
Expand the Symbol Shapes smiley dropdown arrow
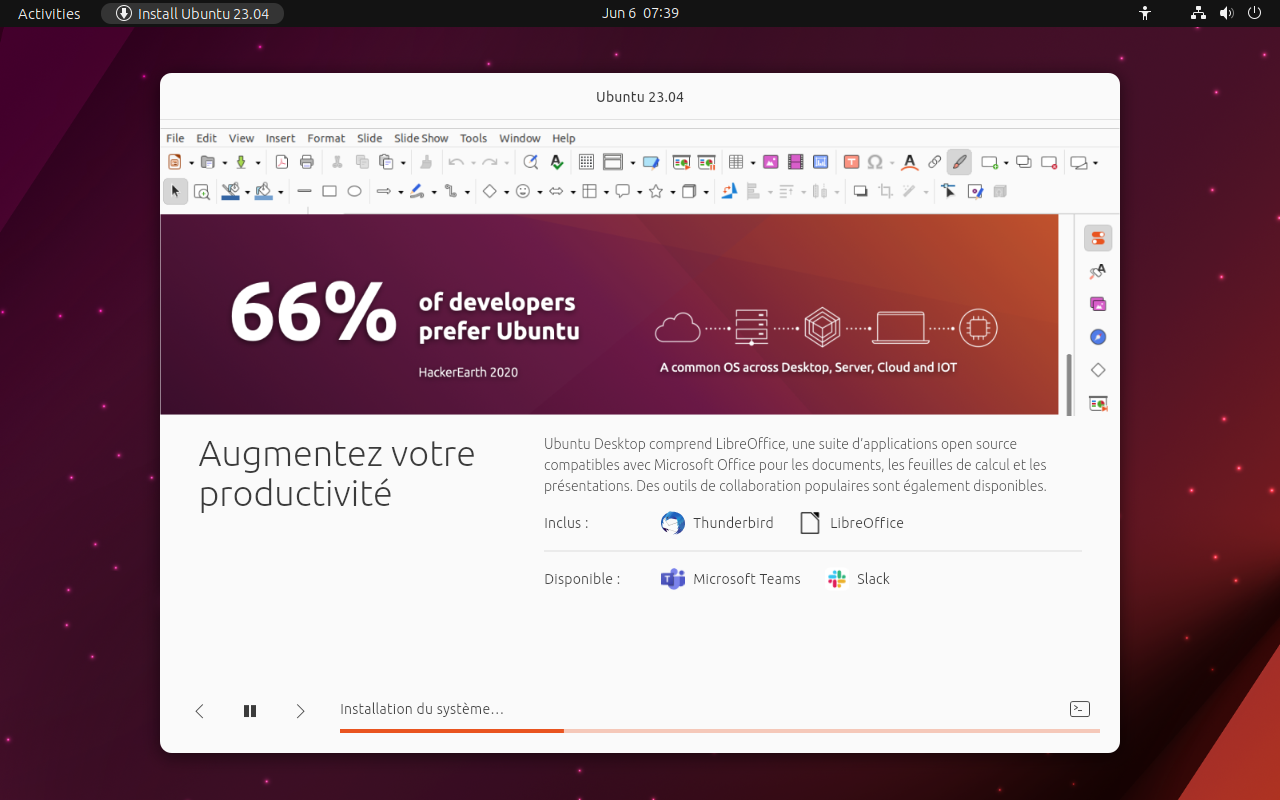539,191
